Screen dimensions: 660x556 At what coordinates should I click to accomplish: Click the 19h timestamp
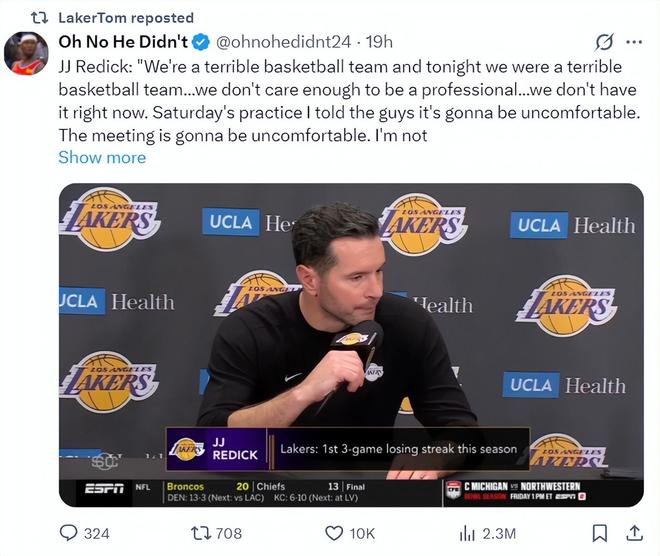click(x=380, y=42)
